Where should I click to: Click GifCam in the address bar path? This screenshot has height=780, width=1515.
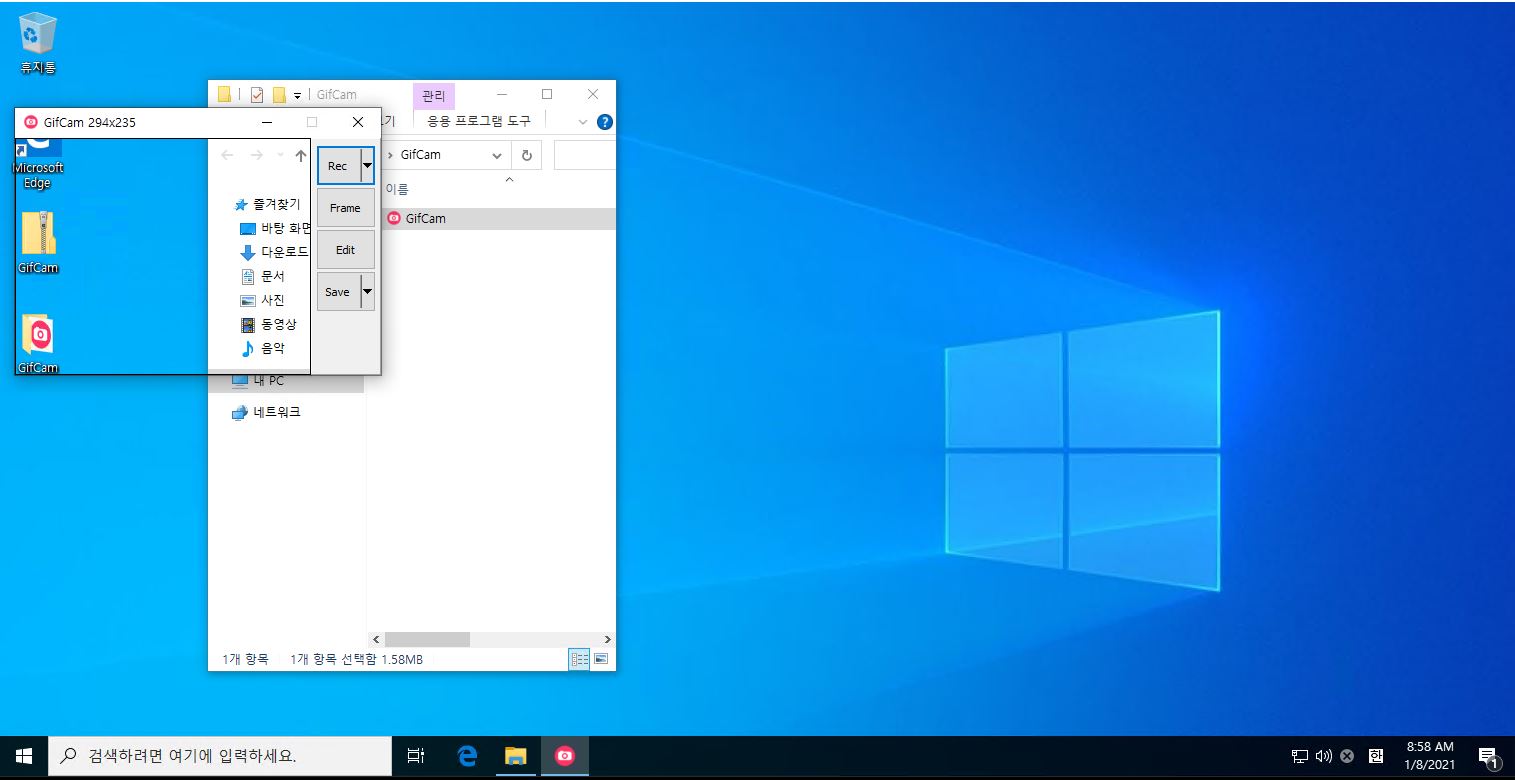[x=421, y=155]
